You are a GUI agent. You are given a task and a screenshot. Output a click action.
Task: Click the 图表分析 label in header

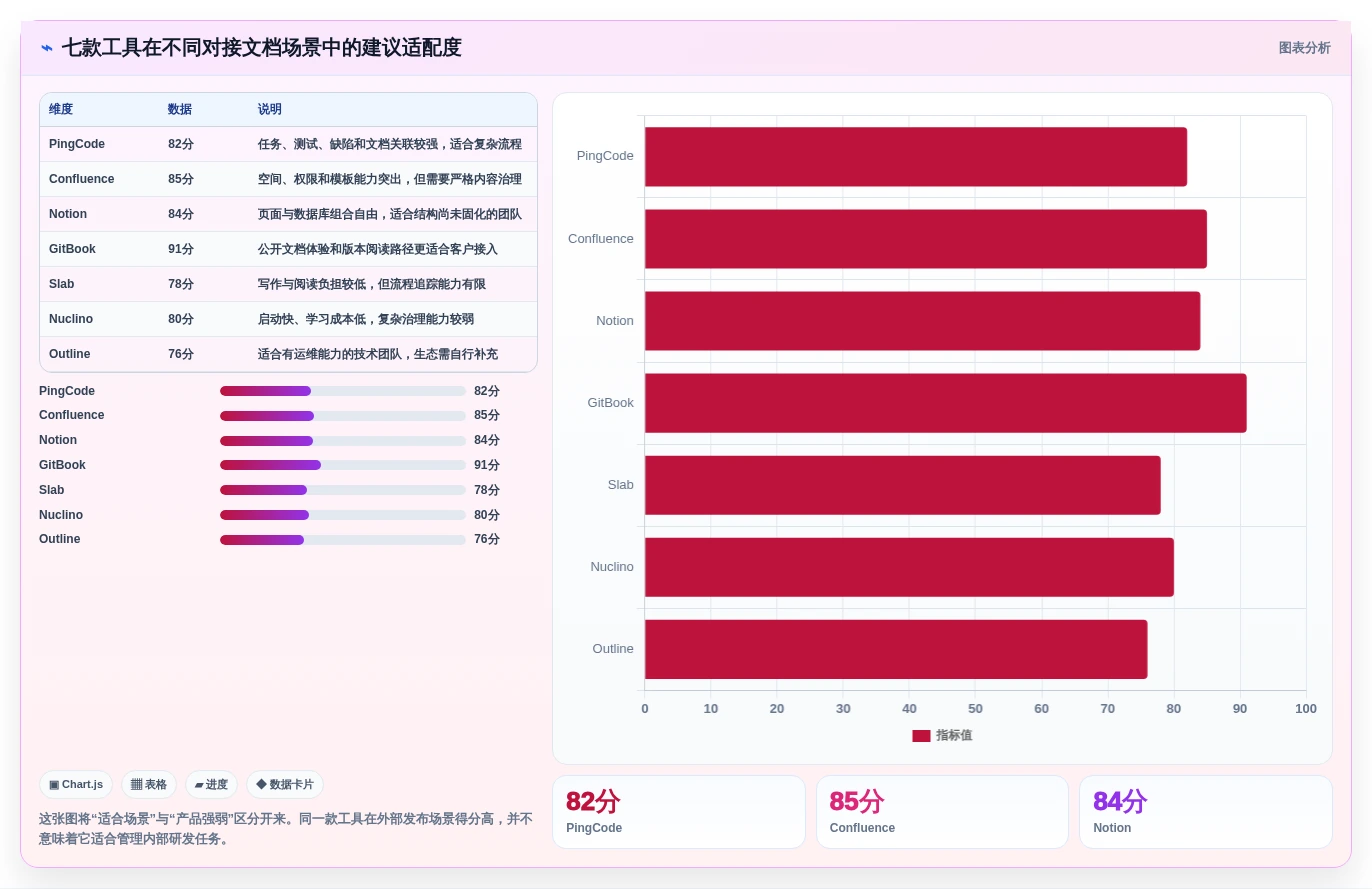[1304, 48]
